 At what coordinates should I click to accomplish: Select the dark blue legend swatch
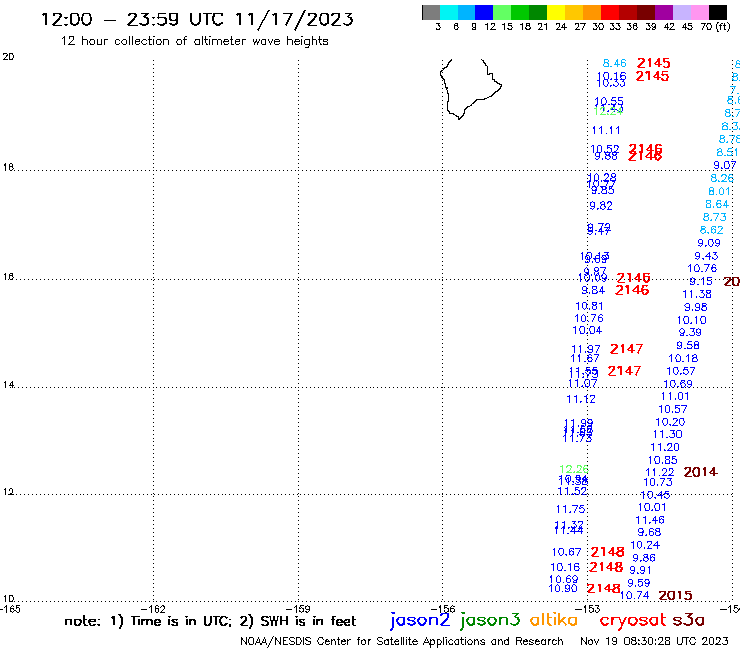[484, 12]
